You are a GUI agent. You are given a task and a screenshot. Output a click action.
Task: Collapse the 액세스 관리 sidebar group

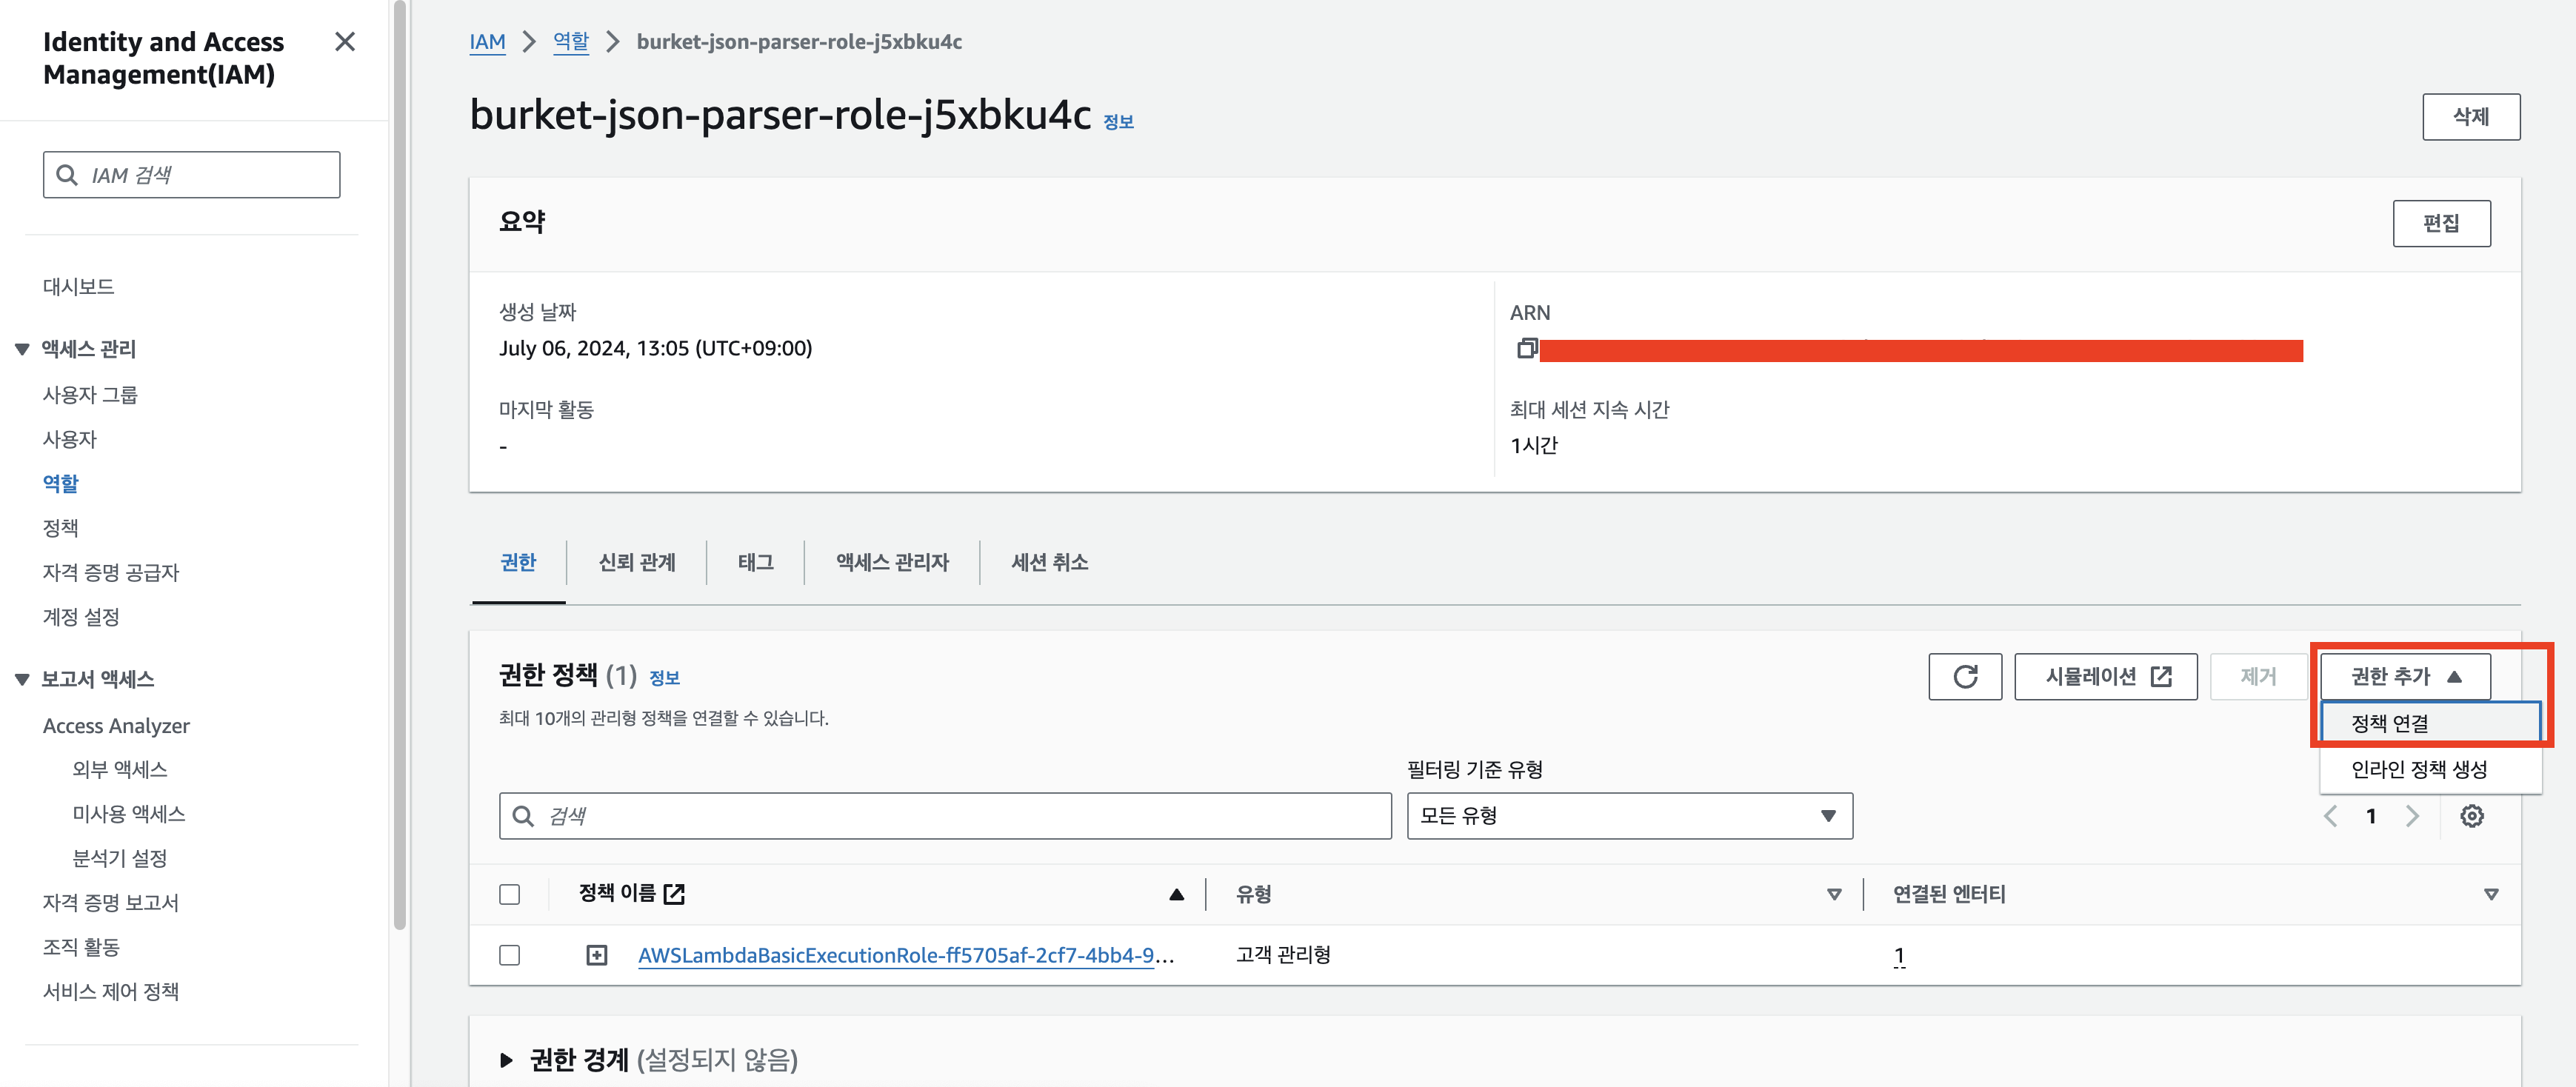point(22,349)
